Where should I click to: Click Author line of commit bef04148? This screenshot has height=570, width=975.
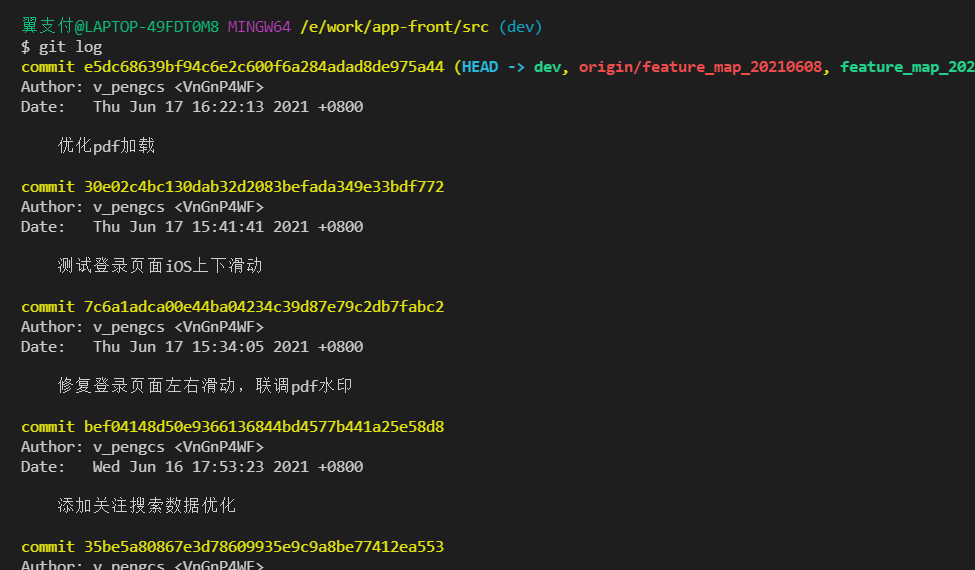click(142, 447)
